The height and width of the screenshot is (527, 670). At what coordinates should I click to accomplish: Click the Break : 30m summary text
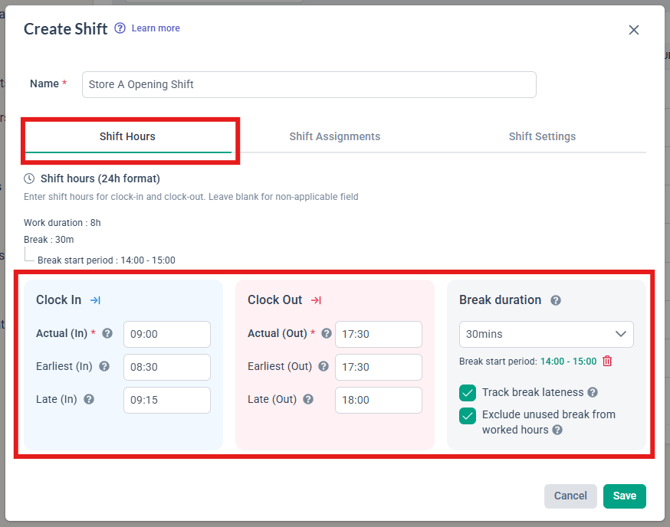tap(49, 240)
